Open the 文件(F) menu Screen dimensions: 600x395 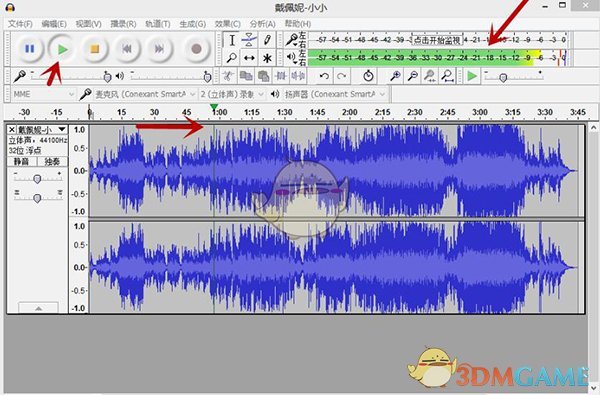coord(20,24)
